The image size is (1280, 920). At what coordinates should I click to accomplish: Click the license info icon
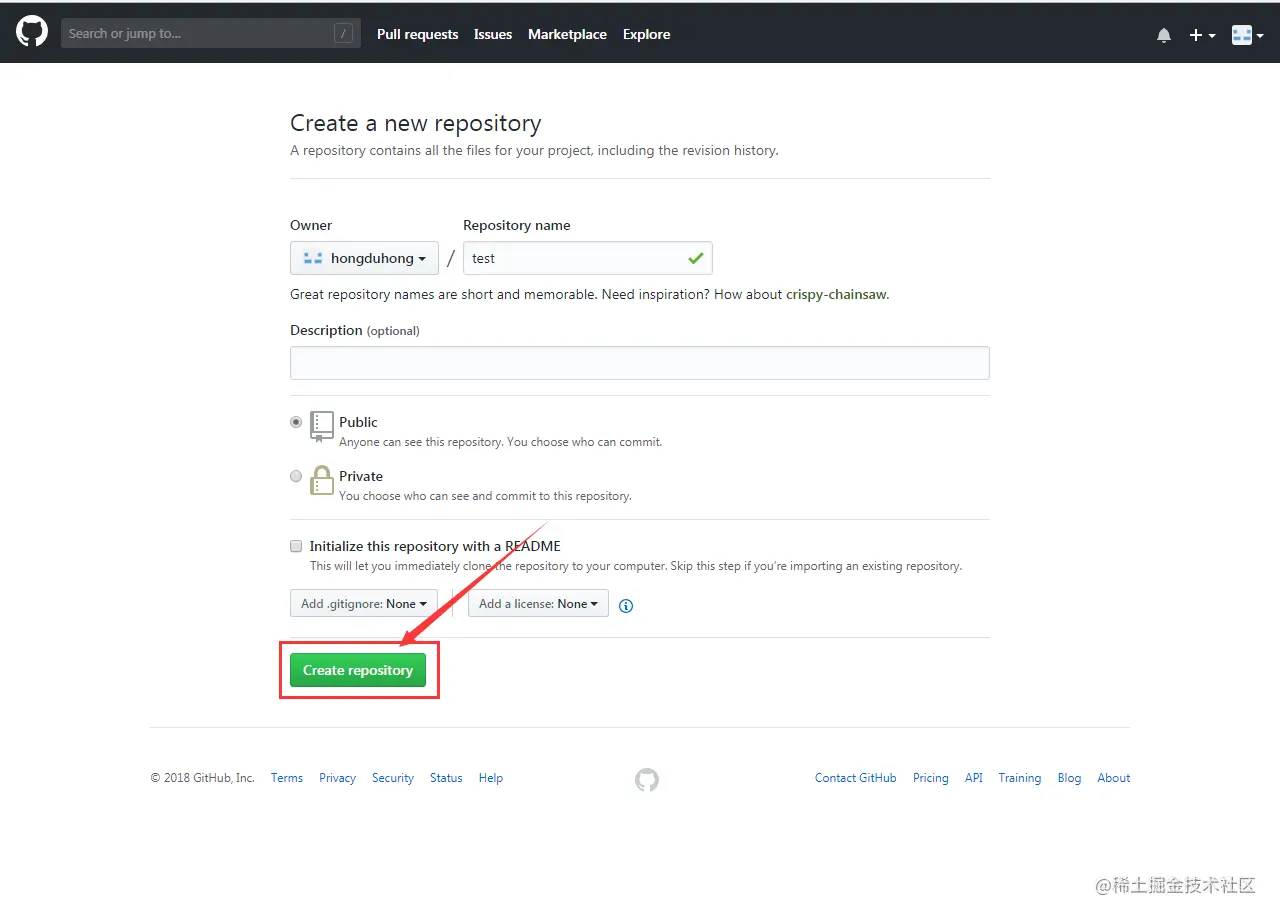[x=626, y=605]
